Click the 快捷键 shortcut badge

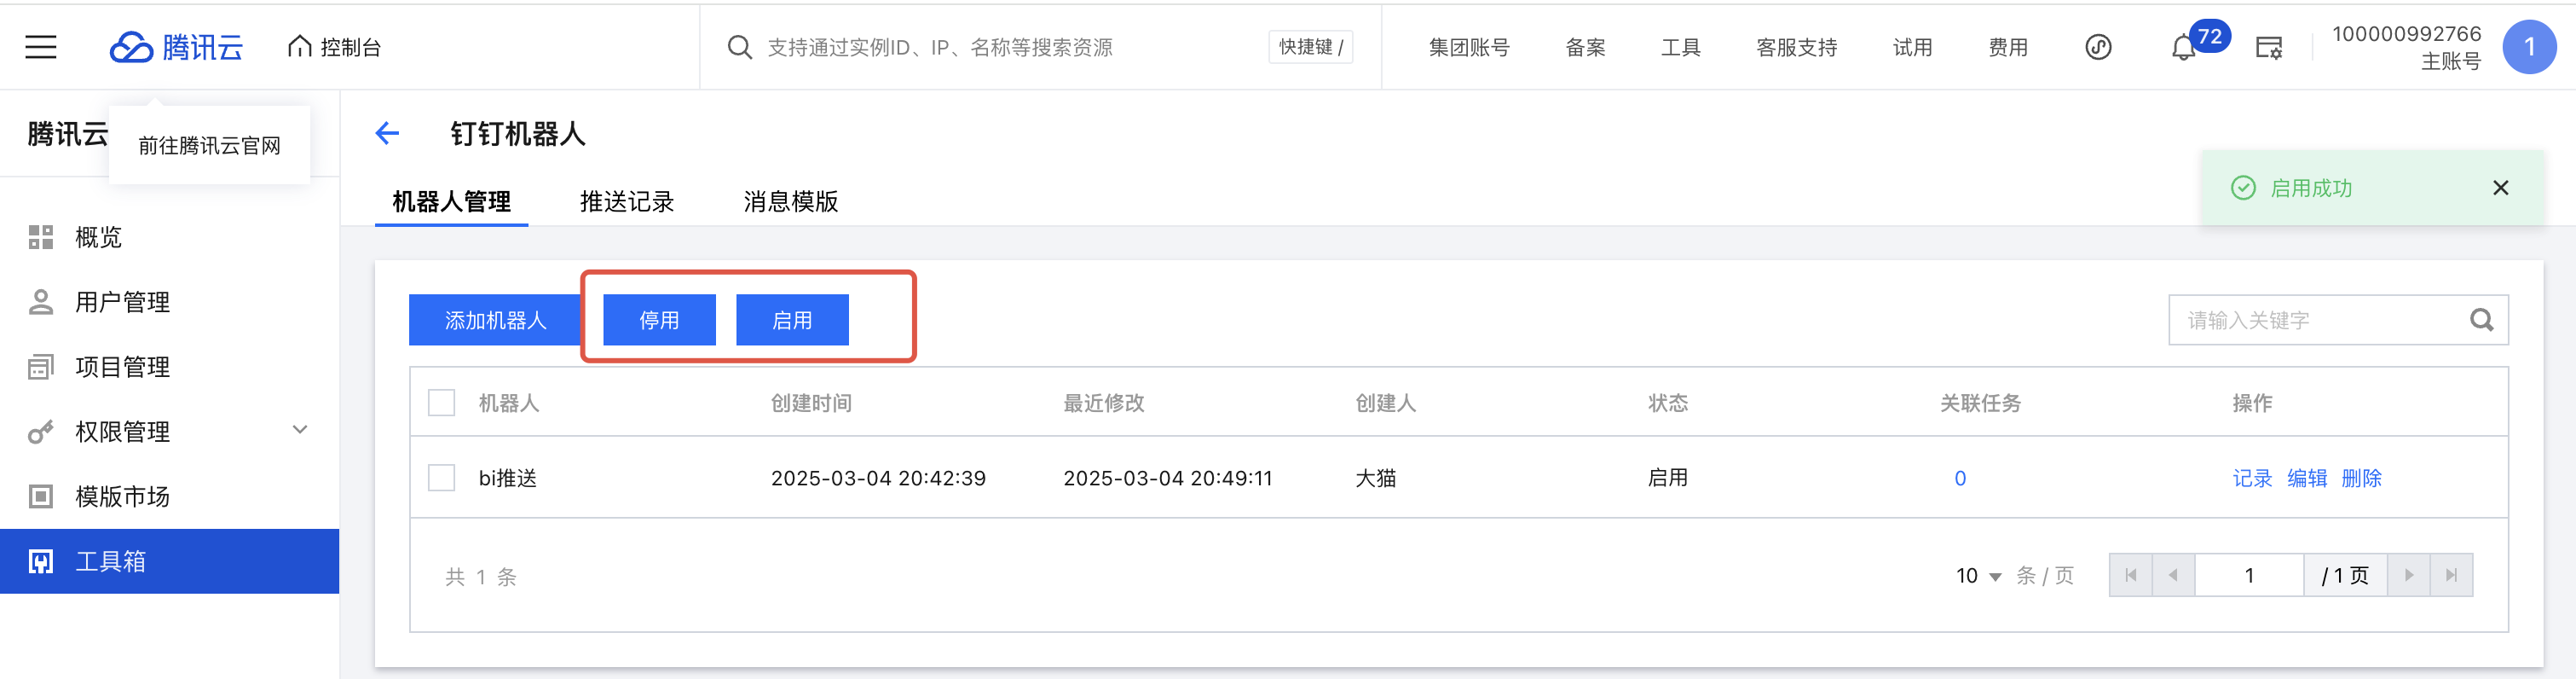coord(1310,47)
